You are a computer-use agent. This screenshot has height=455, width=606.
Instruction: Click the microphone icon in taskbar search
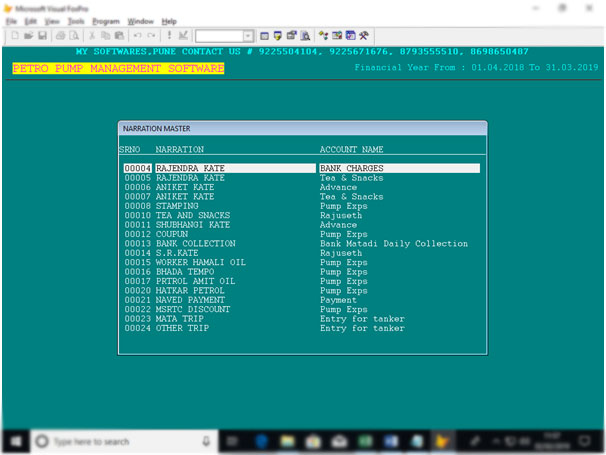pyautogui.click(x=206, y=441)
